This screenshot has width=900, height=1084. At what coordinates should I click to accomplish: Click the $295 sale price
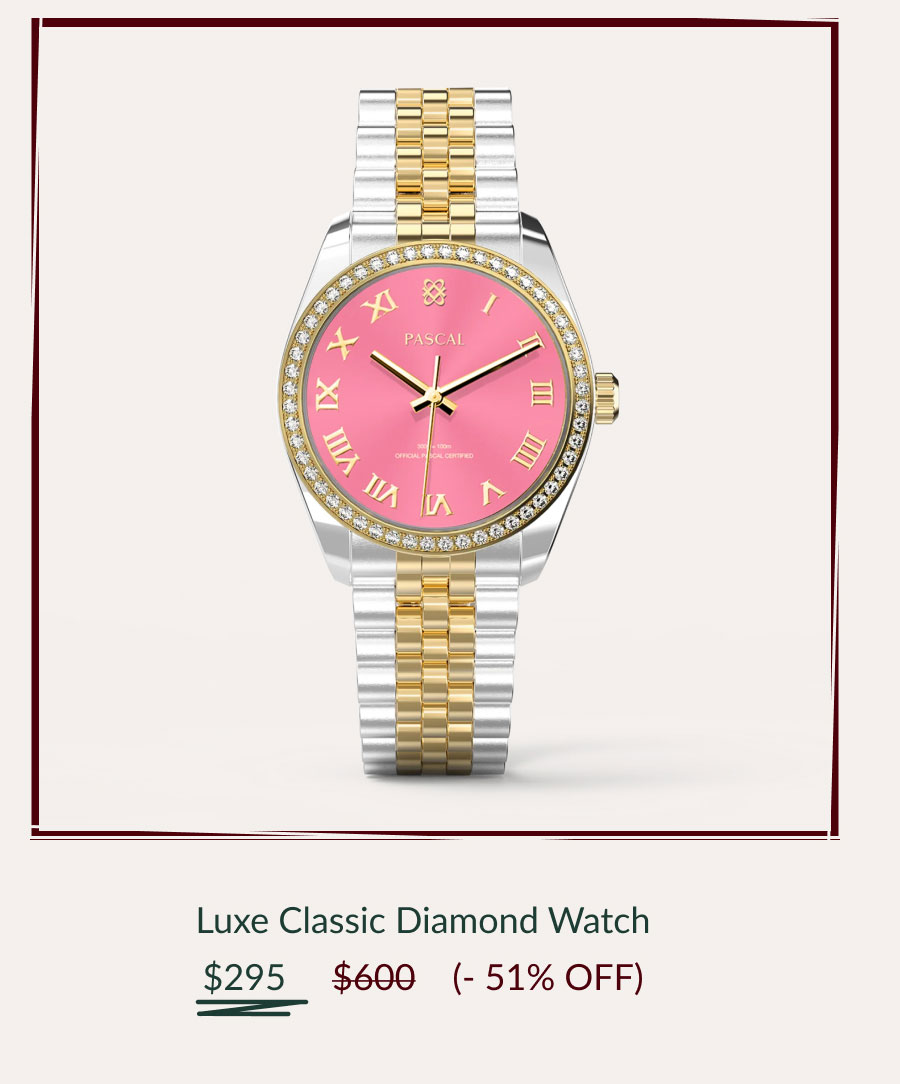point(244,977)
